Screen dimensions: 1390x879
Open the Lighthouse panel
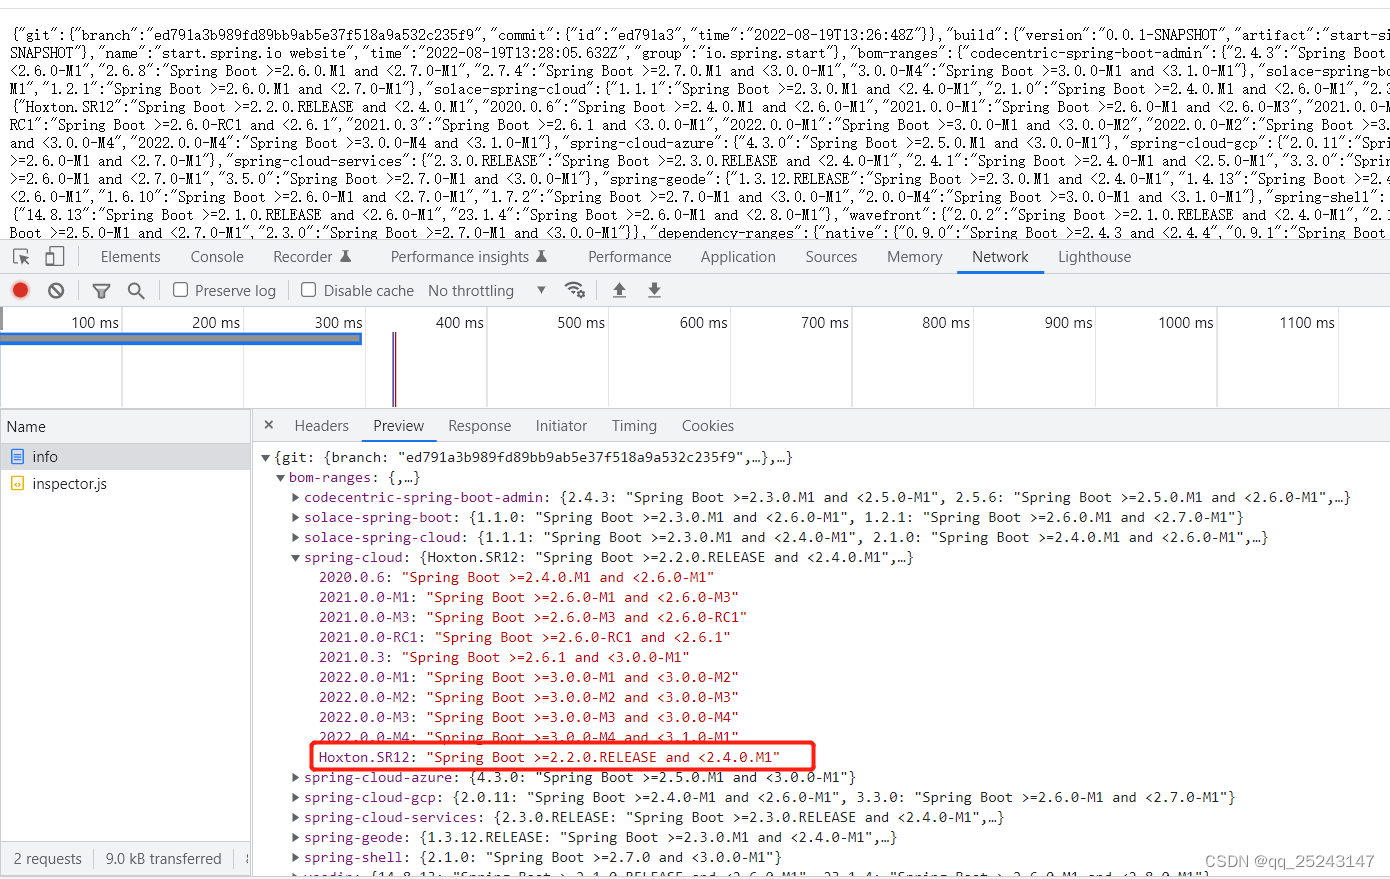pos(1095,257)
